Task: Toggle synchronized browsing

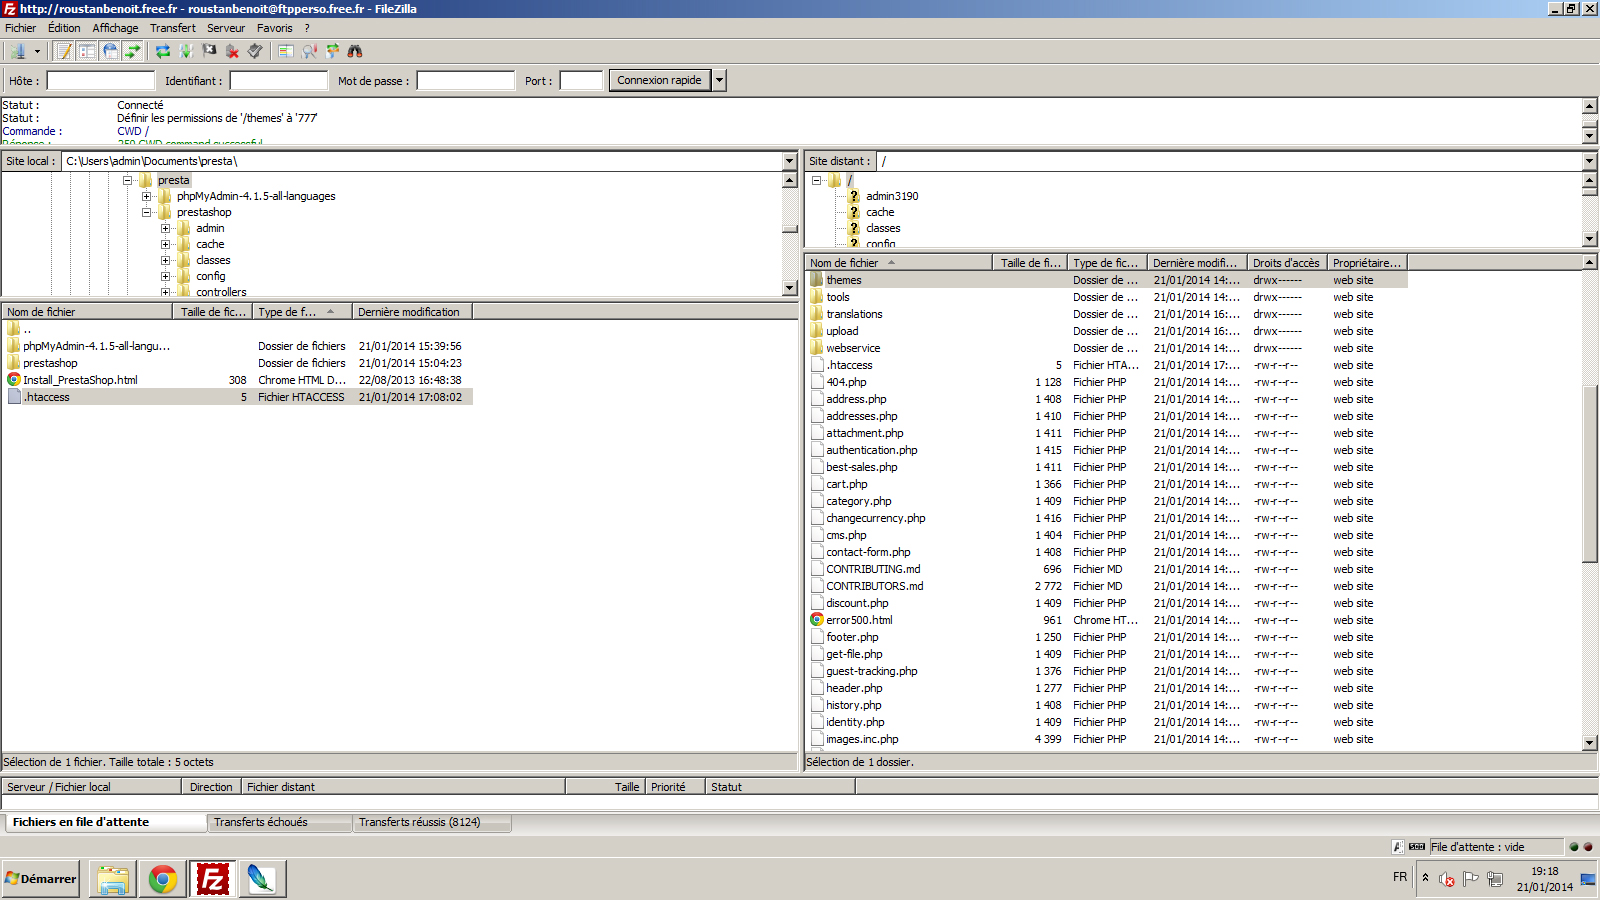Action: (x=332, y=51)
